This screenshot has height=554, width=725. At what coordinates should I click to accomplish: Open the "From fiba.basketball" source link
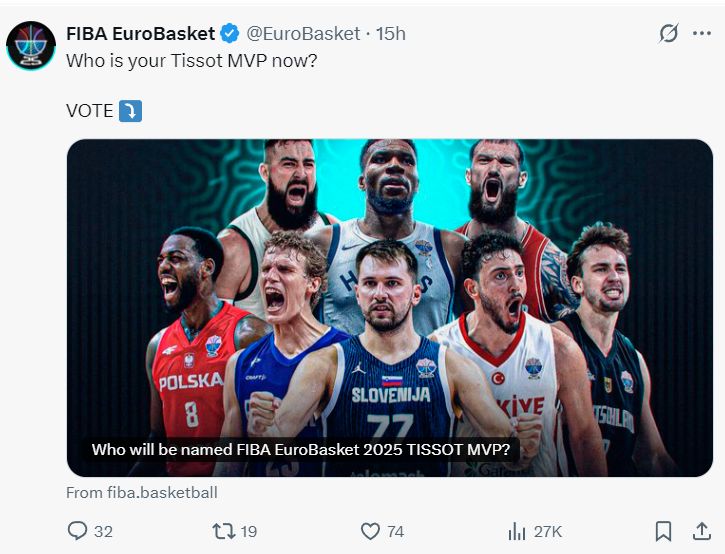[x=141, y=492]
